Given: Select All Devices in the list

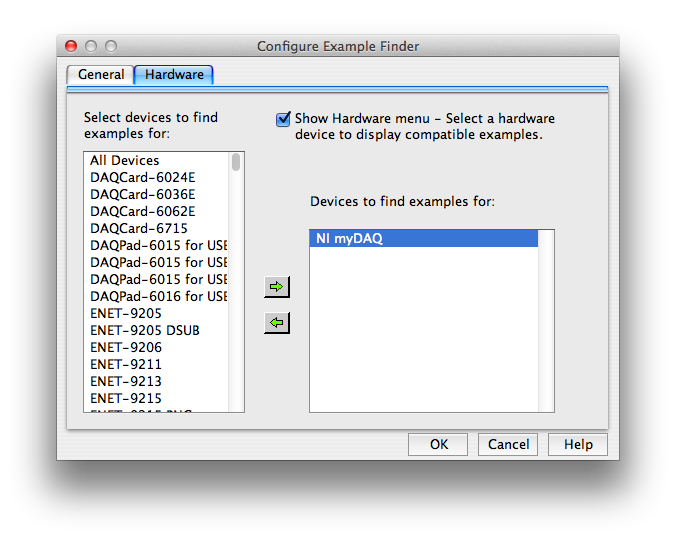Looking at the screenshot, I should [x=125, y=161].
